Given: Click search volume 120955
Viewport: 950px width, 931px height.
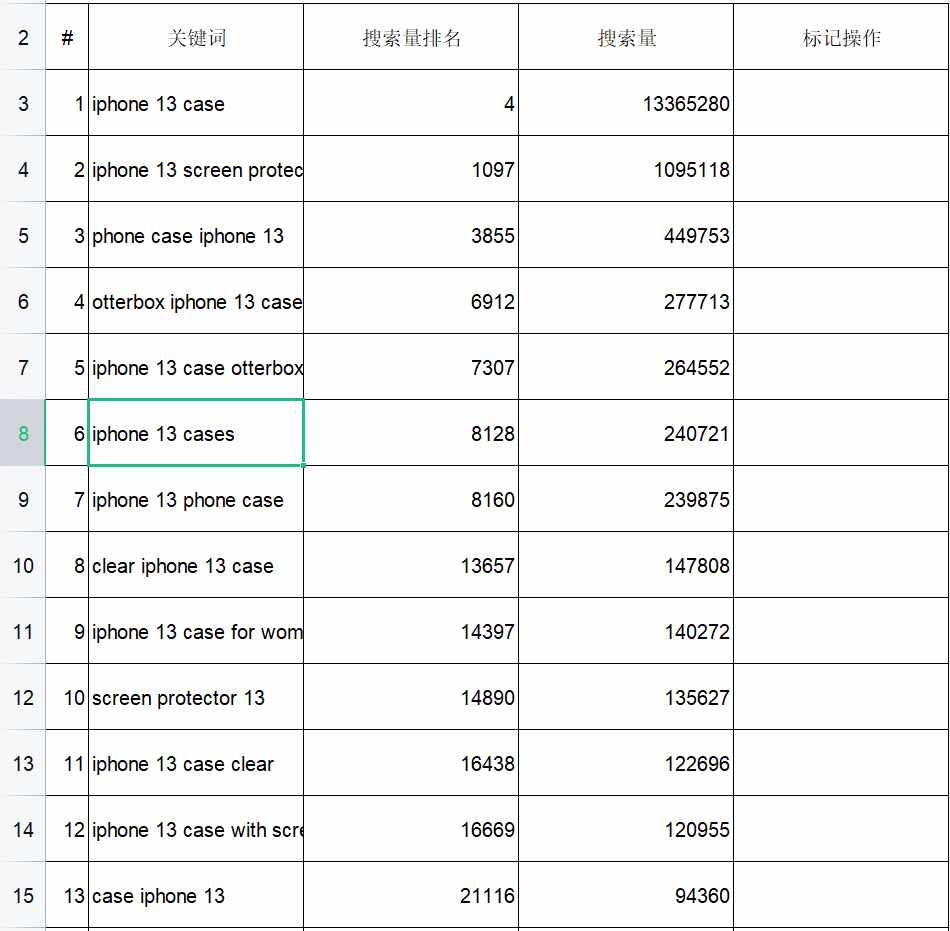Looking at the screenshot, I should point(626,829).
